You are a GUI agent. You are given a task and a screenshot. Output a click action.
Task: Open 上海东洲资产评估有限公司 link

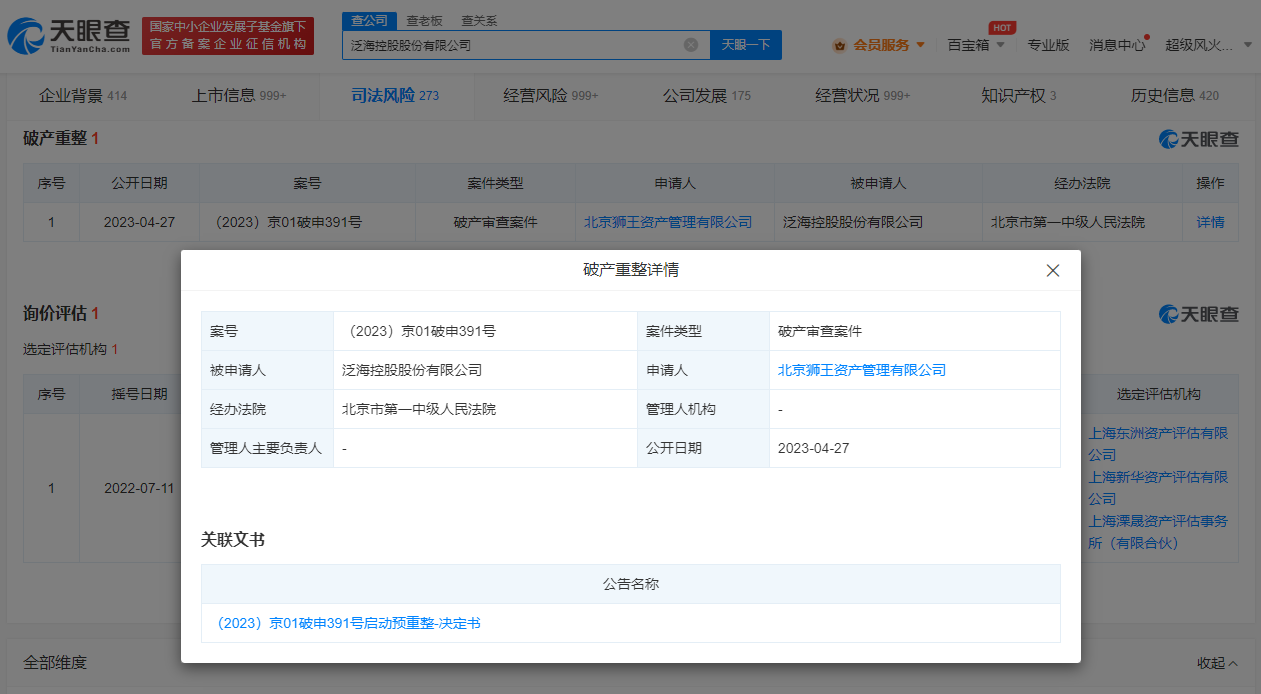(1158, 444)
